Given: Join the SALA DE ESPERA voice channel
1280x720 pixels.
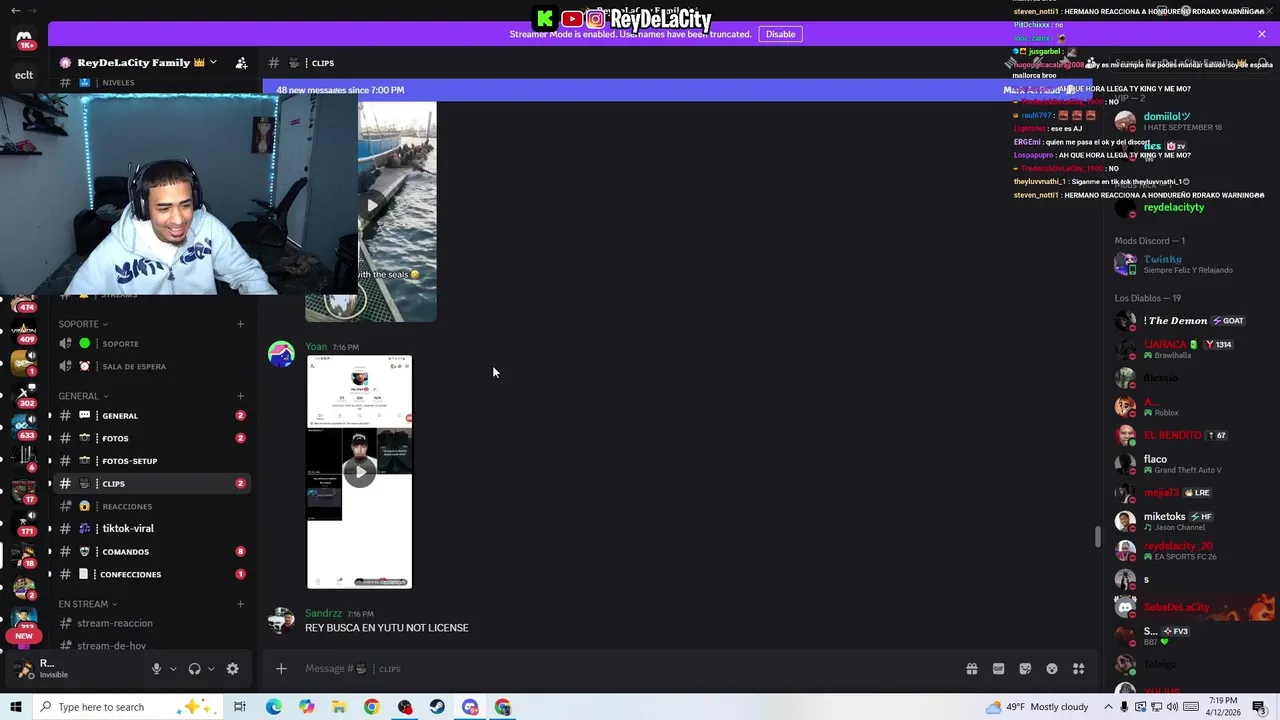Looking at the screenshot, I should (152, 367).
